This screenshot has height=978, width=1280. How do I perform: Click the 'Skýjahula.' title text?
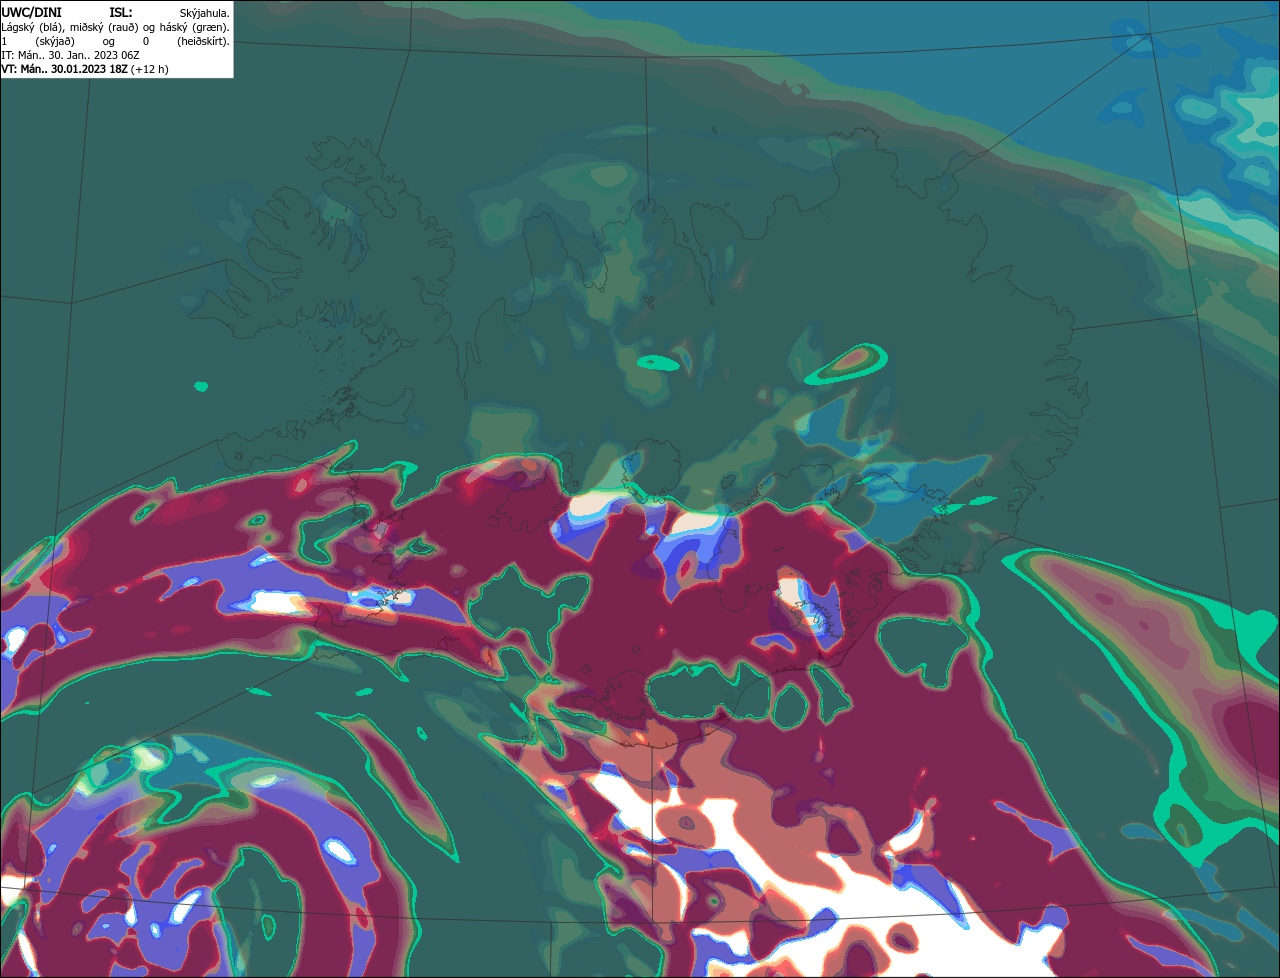[x=205, y=13]
